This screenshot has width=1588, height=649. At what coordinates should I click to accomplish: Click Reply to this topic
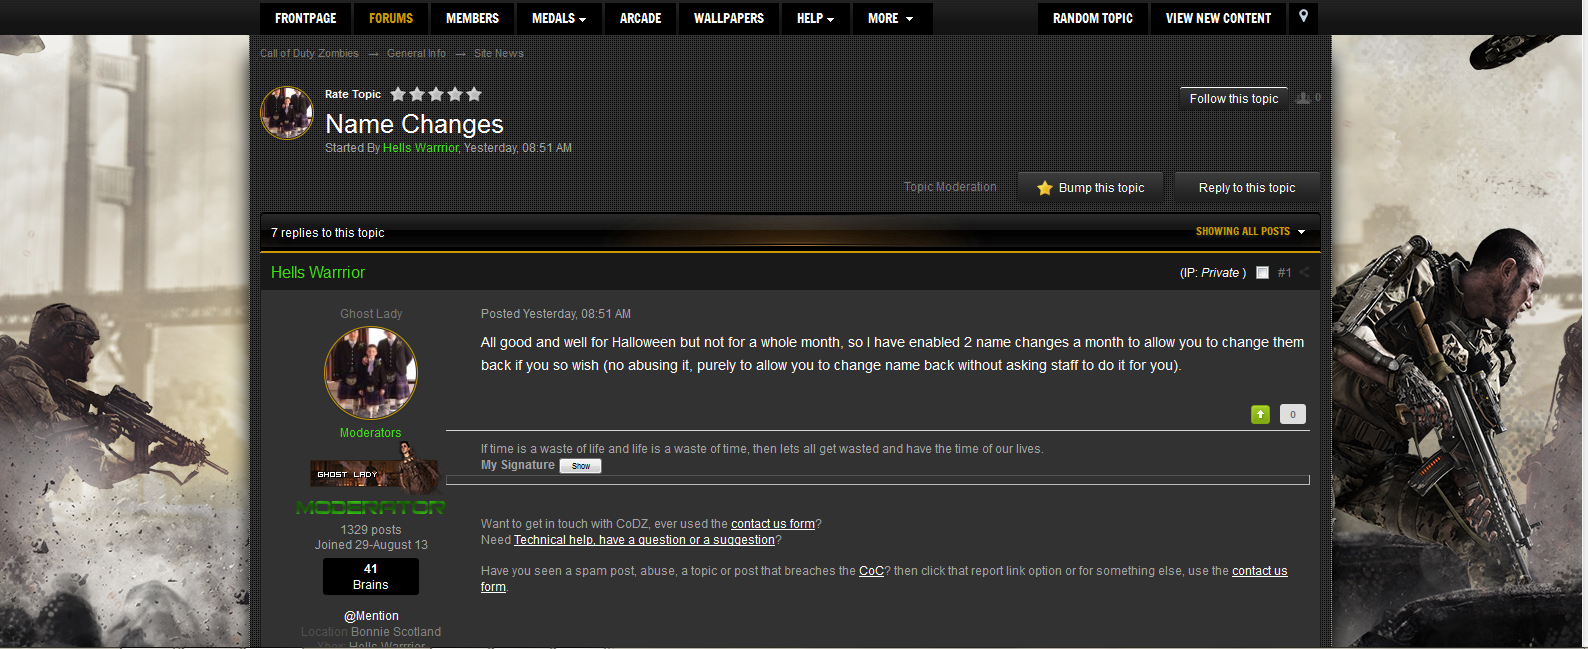point(1247,187)
